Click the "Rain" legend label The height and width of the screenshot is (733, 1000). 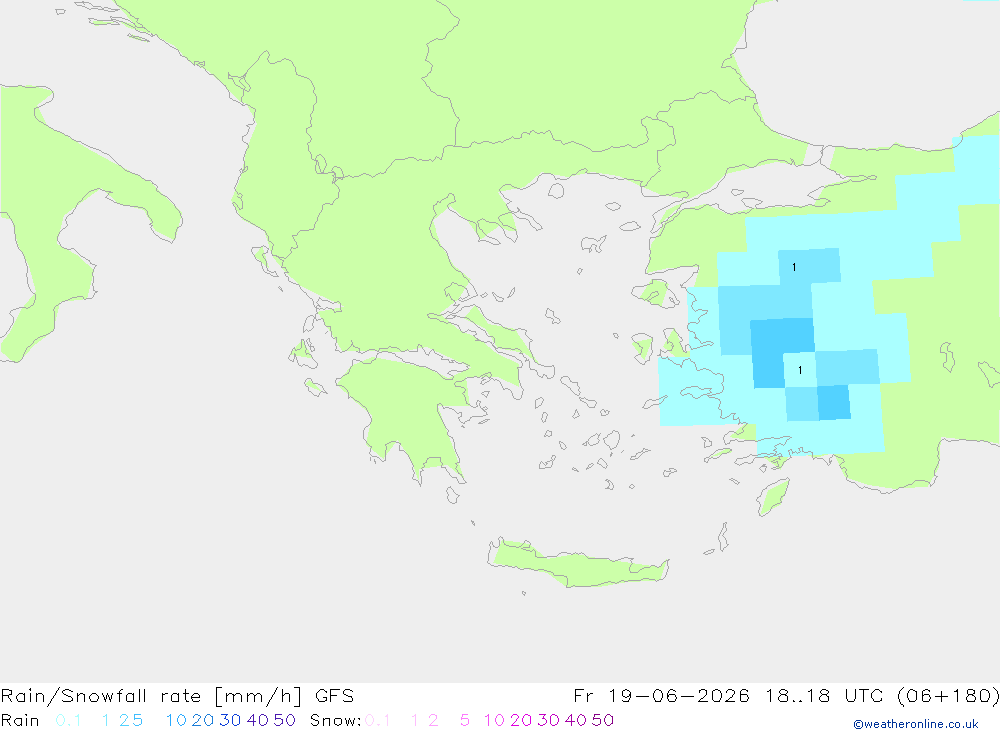20,720
